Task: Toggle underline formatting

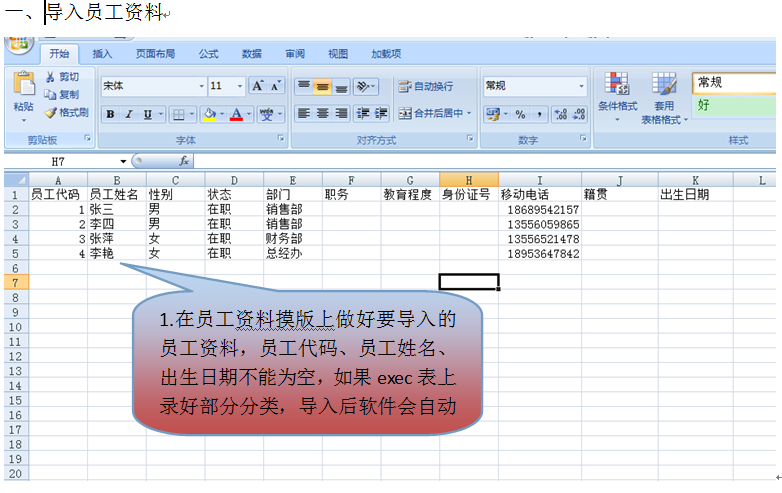Action: [147, 114]
